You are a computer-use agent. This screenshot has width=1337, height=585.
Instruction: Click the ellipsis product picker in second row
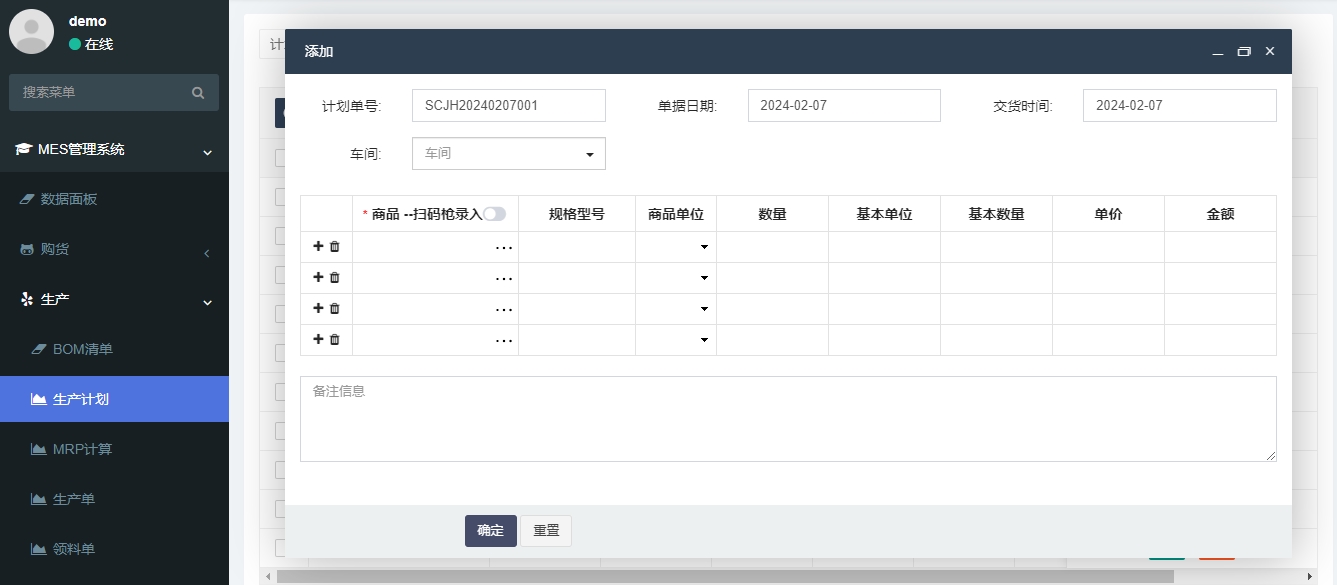503,278
